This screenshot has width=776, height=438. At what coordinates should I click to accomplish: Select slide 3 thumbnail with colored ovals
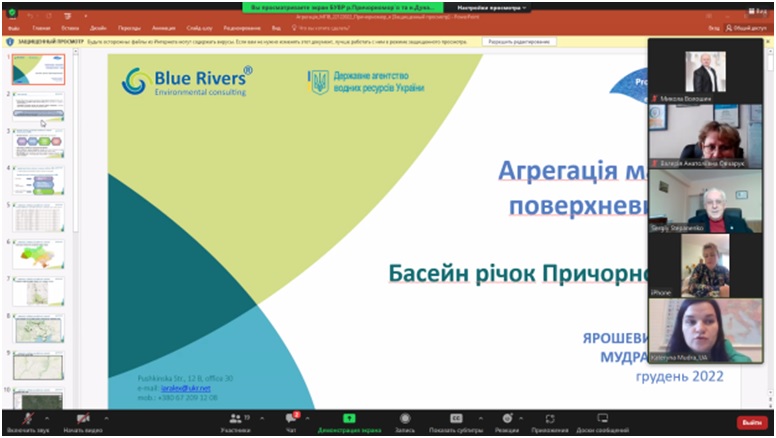(39, 144)
